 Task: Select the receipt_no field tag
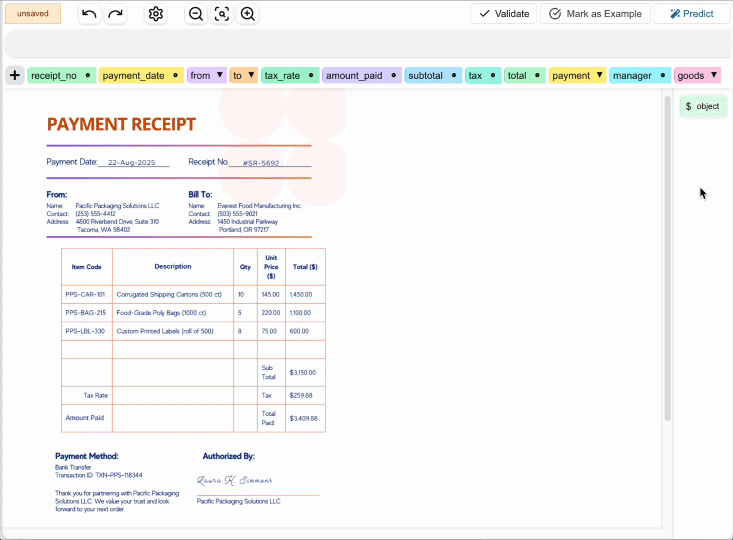tap(54, 75)
